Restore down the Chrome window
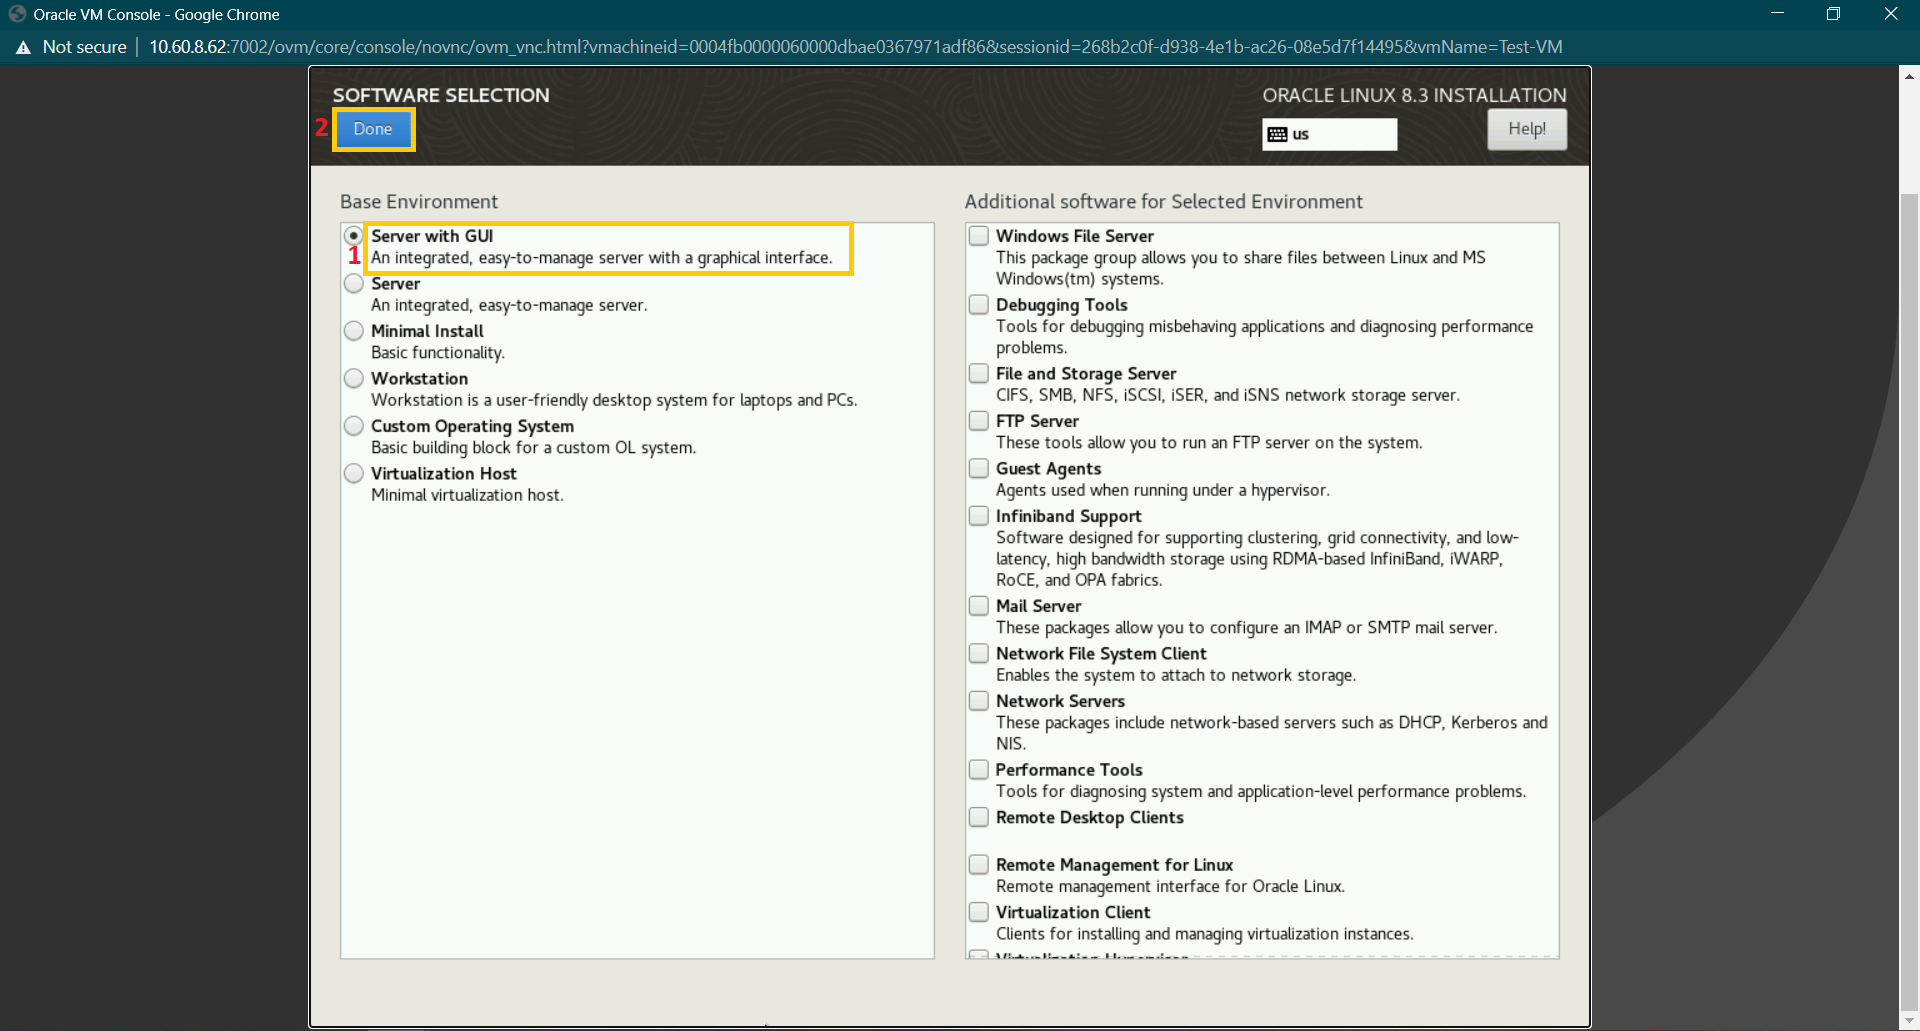This screenshot has height=1031, width=1920. click(1833, 14)
